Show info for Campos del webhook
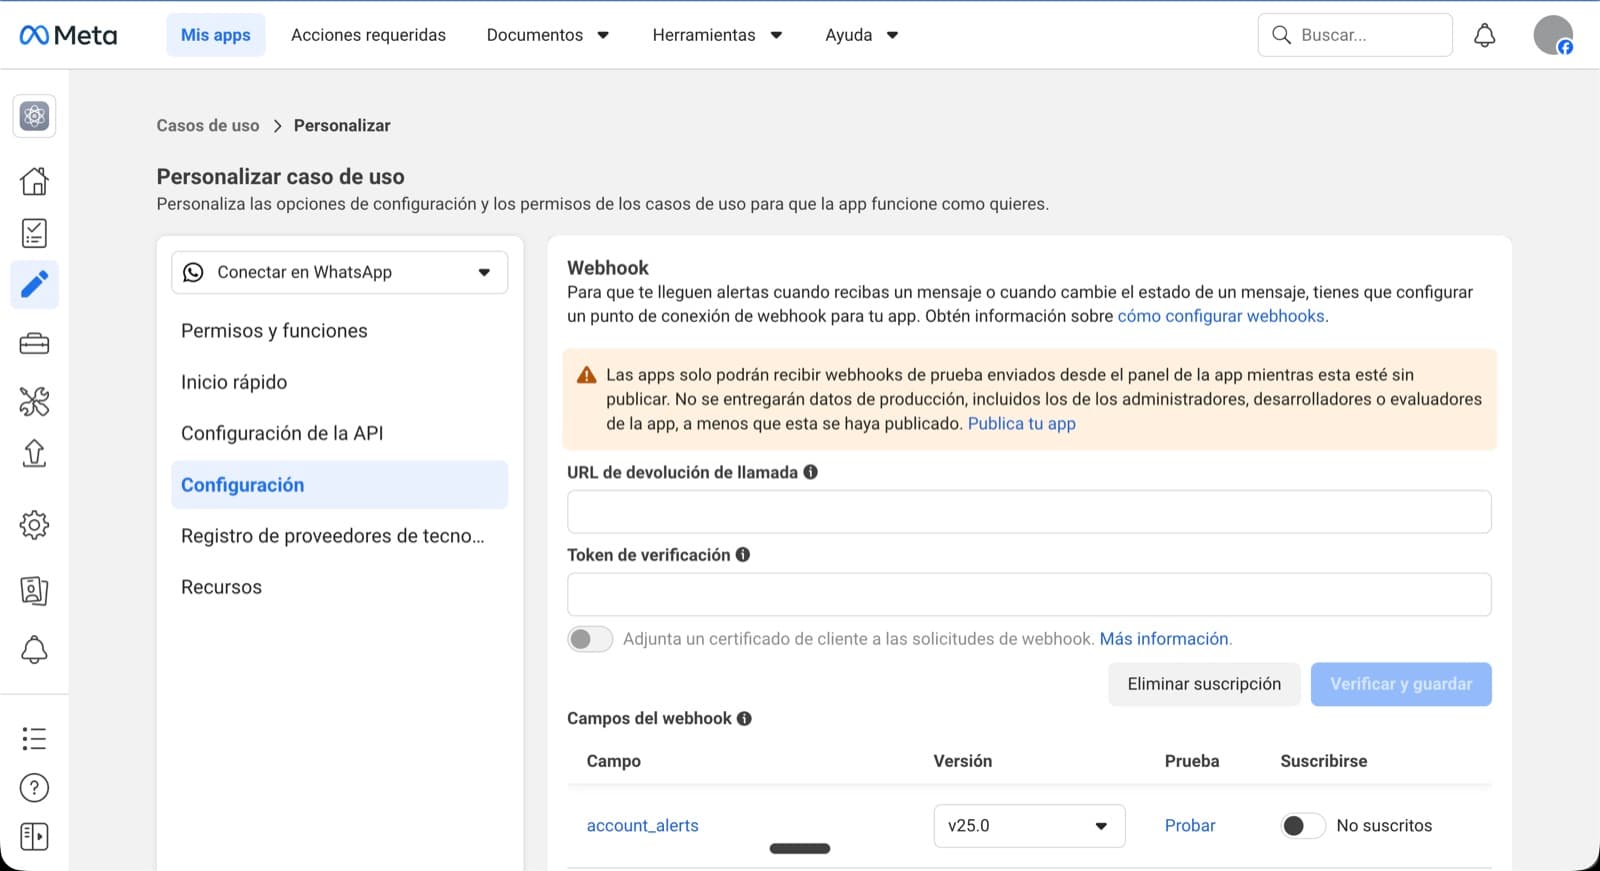The image size is (1600, 871). click(x=744, y=718)
